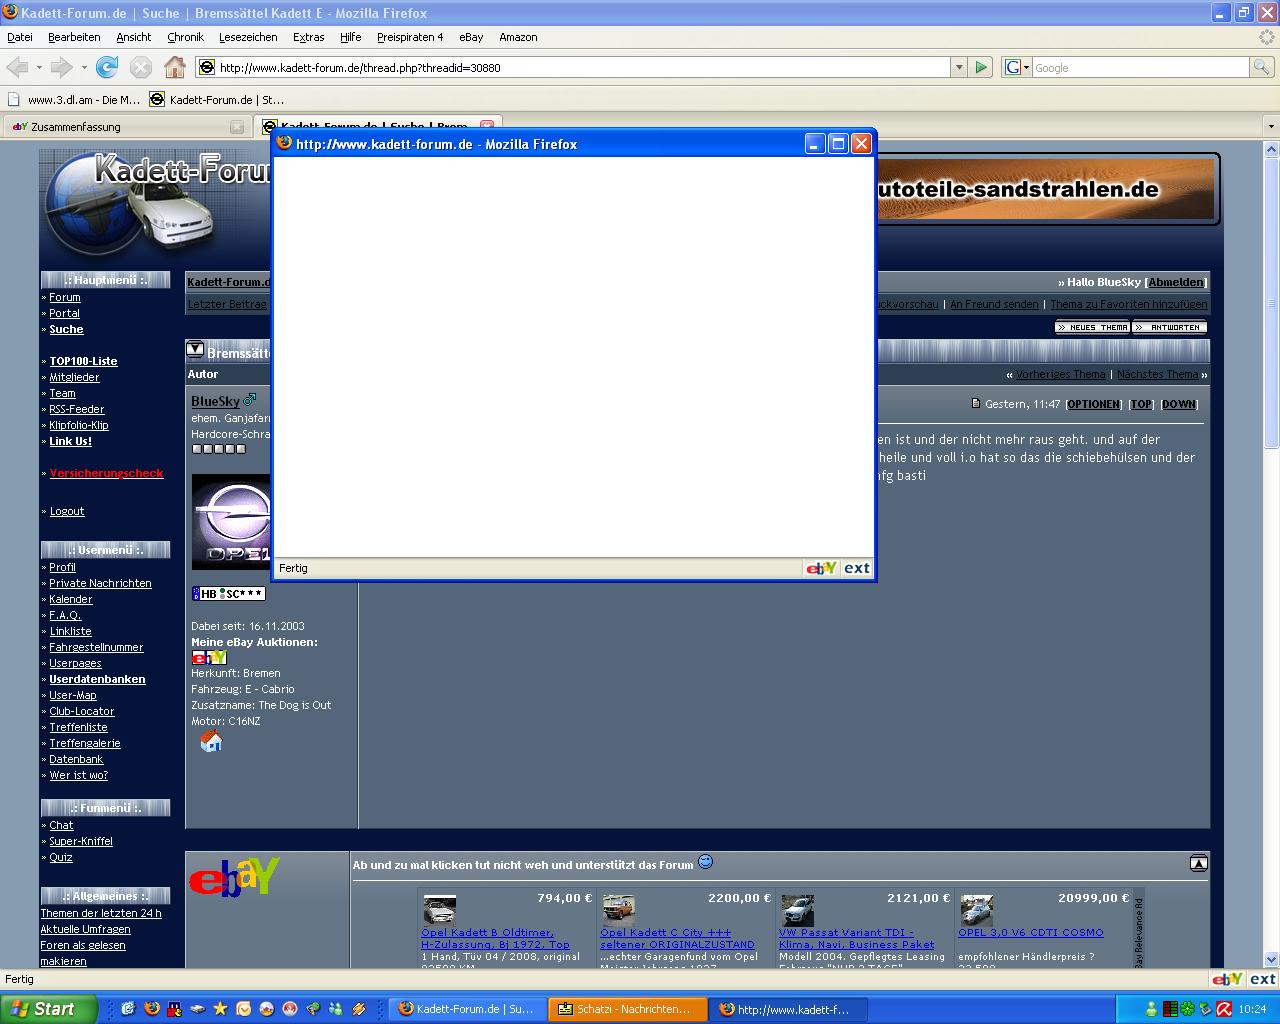The image size is (1280, 1024).
Task: Open the Lesezeichen menu
Action: (x=248, y=37)
